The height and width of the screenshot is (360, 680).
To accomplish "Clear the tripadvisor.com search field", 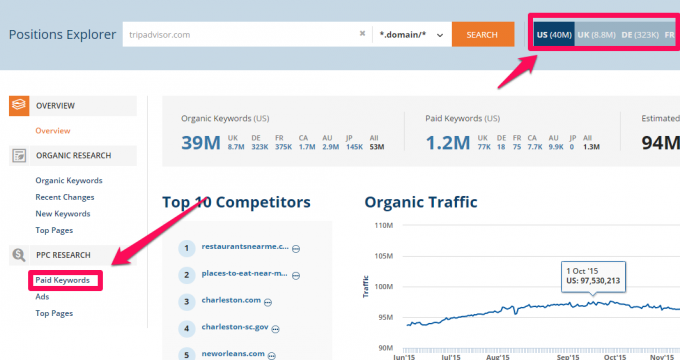I will coord(363,33).
